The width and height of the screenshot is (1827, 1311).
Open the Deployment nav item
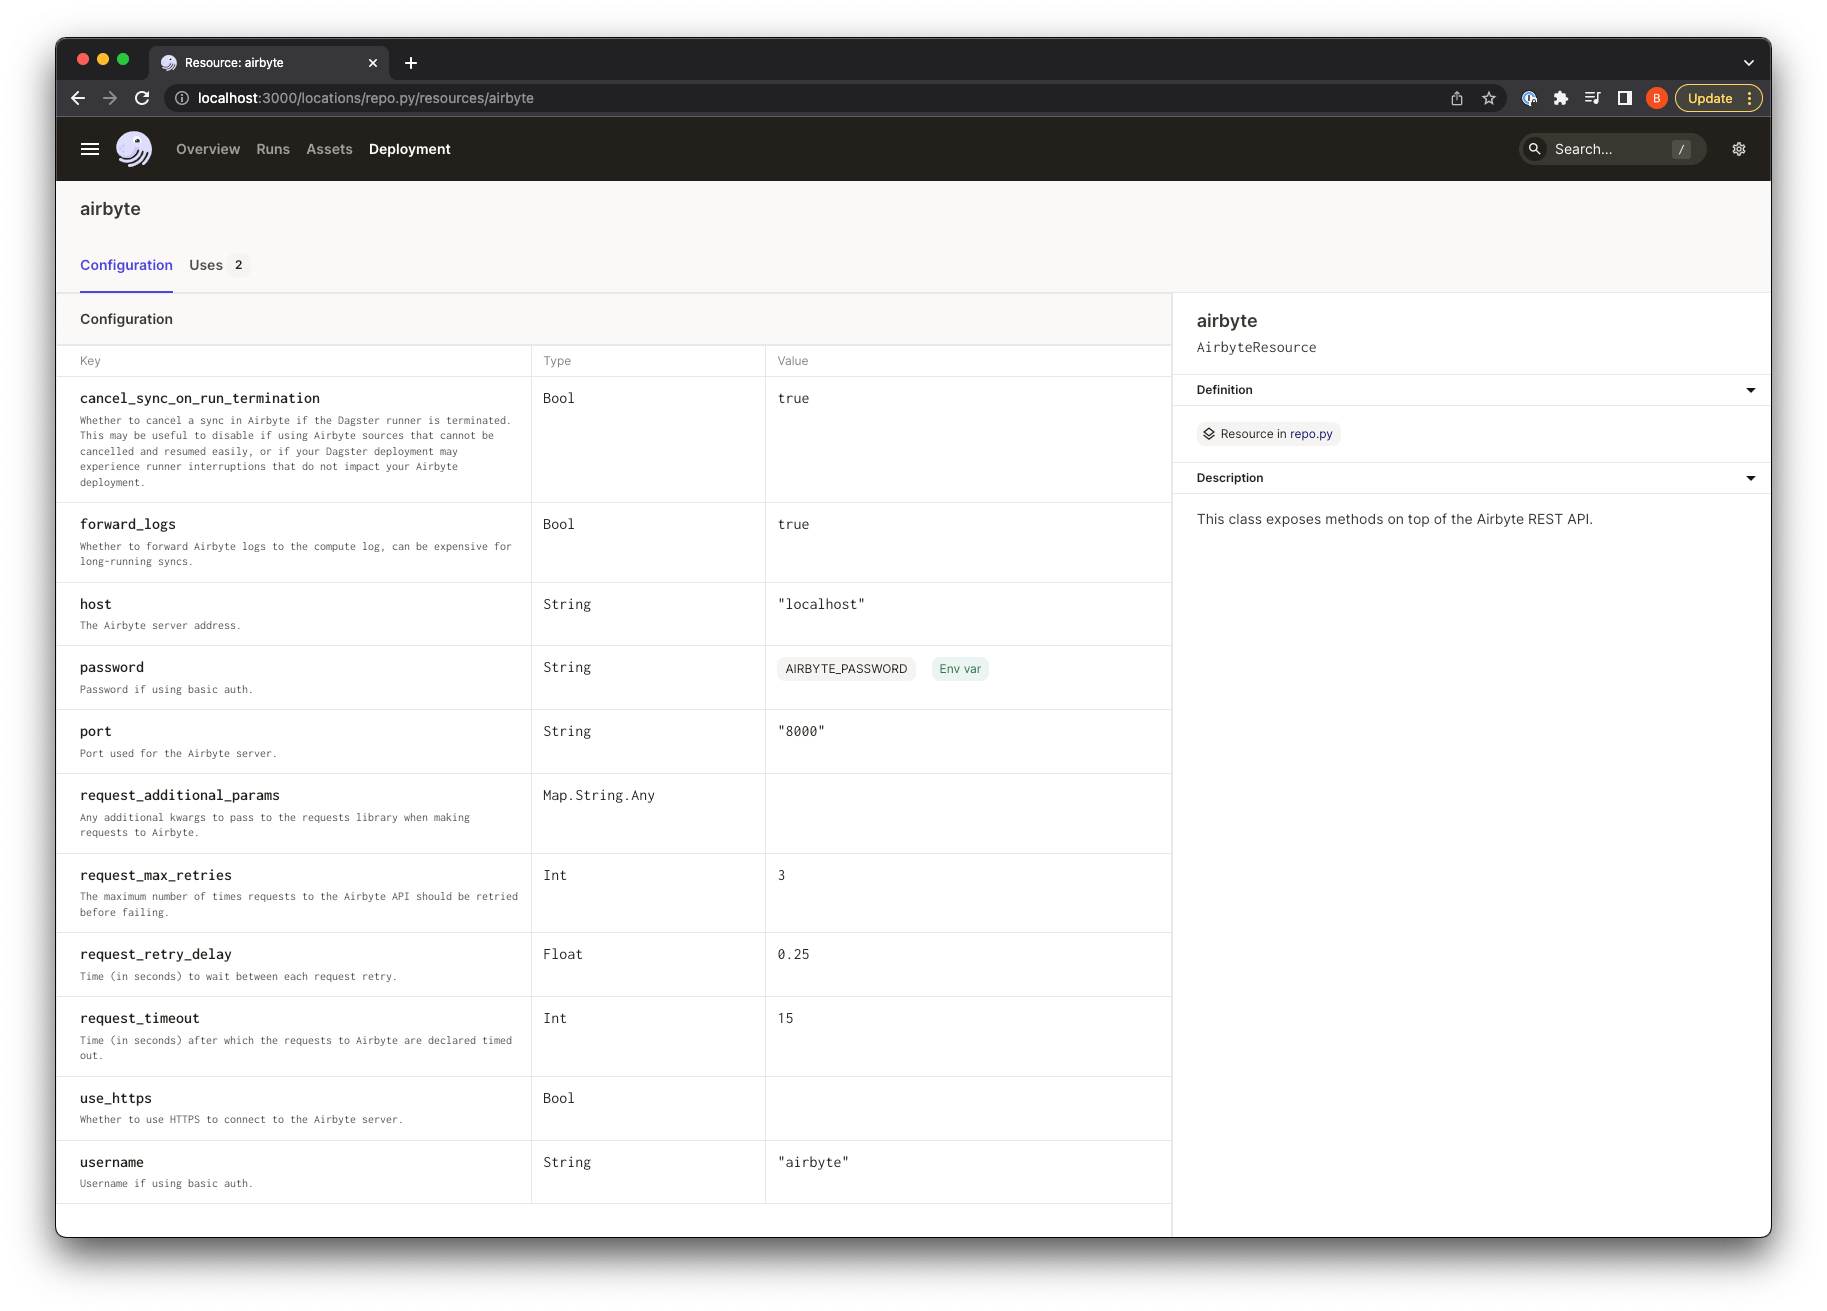point(410,149)
